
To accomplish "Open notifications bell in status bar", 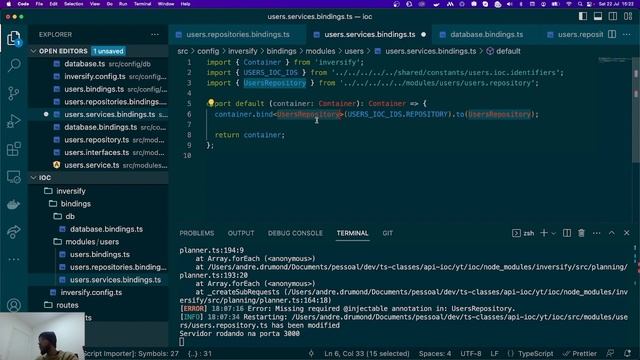I will click(627, 353).
